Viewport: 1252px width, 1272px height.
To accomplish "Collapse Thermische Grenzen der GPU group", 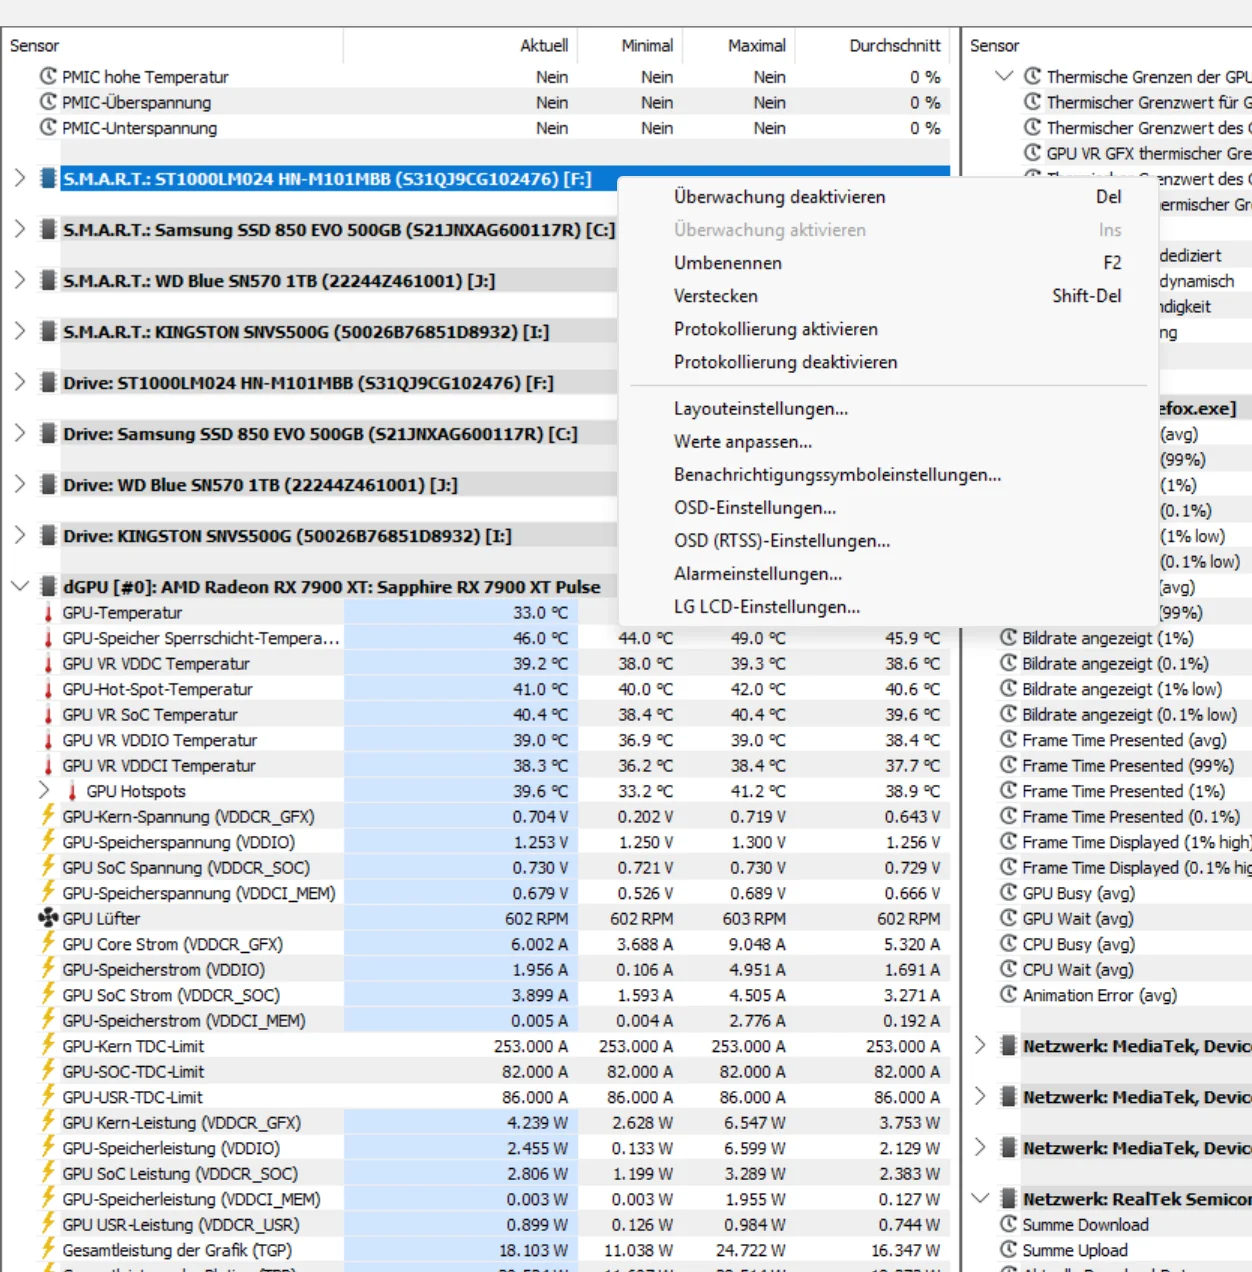I will tap(1005, 76).
